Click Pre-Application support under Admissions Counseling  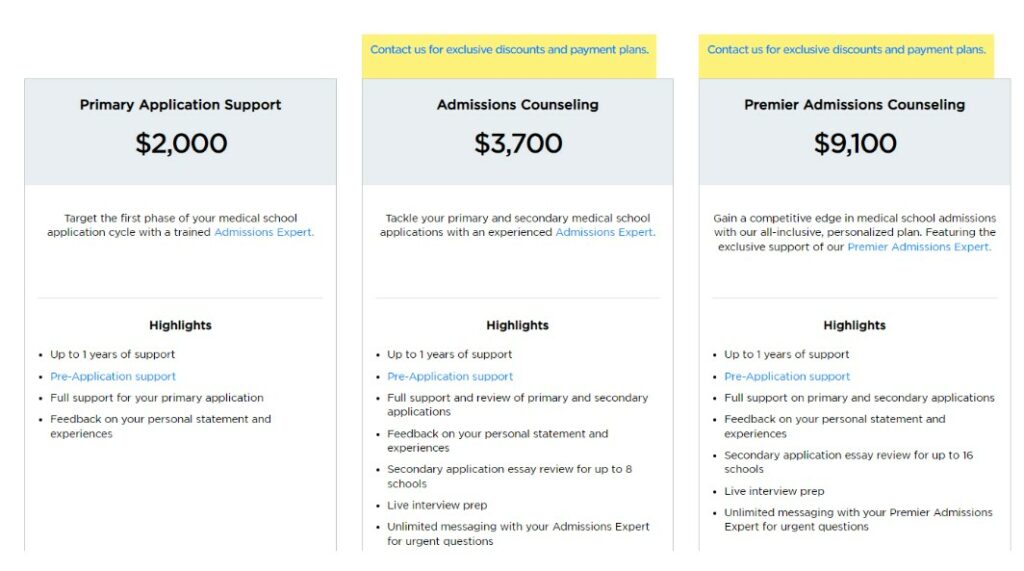pos(450,376)
